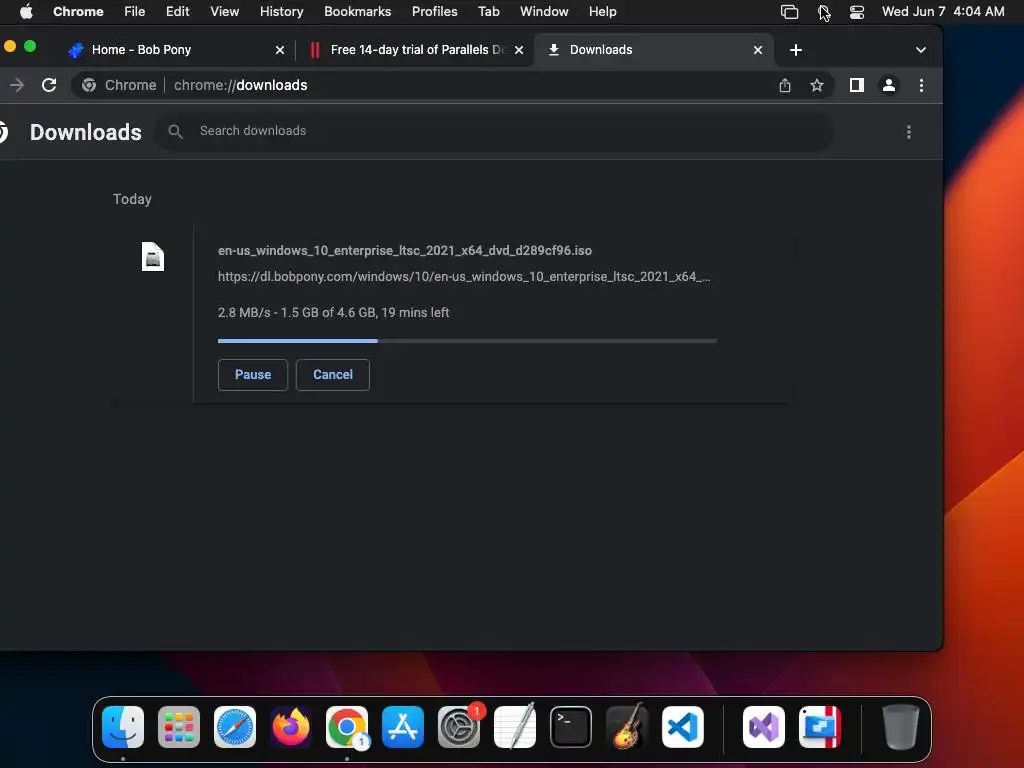Screen dimensions: 1024x768
Task: Click the en-us_windows_10_enterprise ISO filename
Action: pos(405,250)
